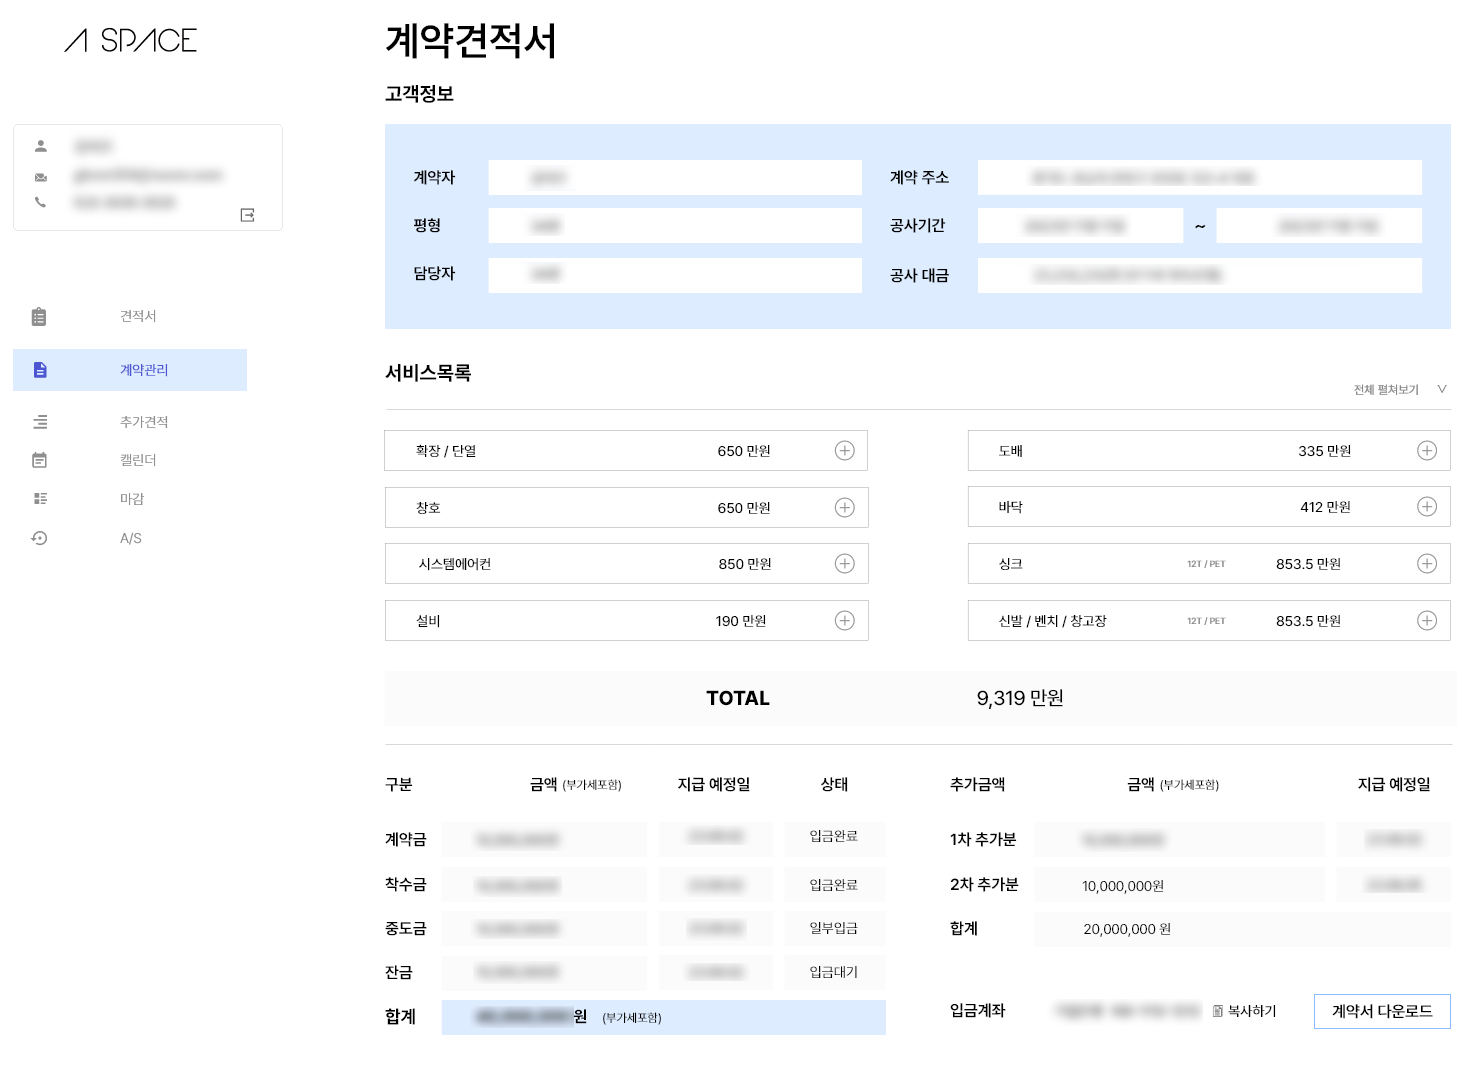
Task: Download the contract via 계약서 다운로드
Action: (1382, 1011)
